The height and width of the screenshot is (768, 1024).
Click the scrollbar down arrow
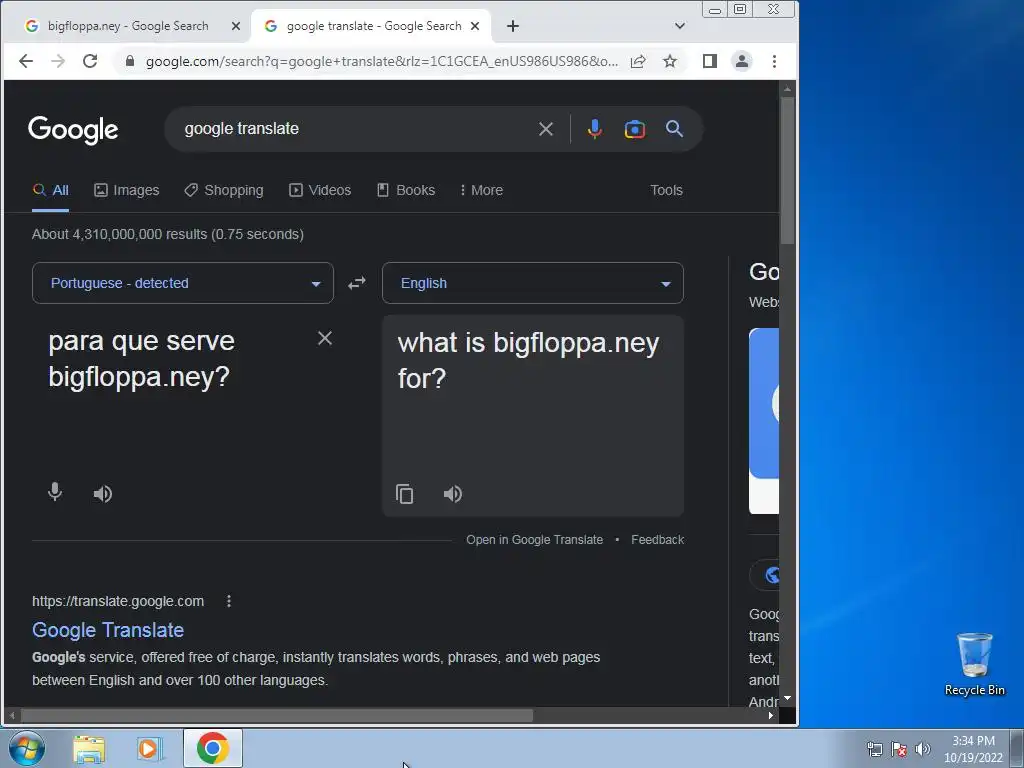tap(788, 697)
